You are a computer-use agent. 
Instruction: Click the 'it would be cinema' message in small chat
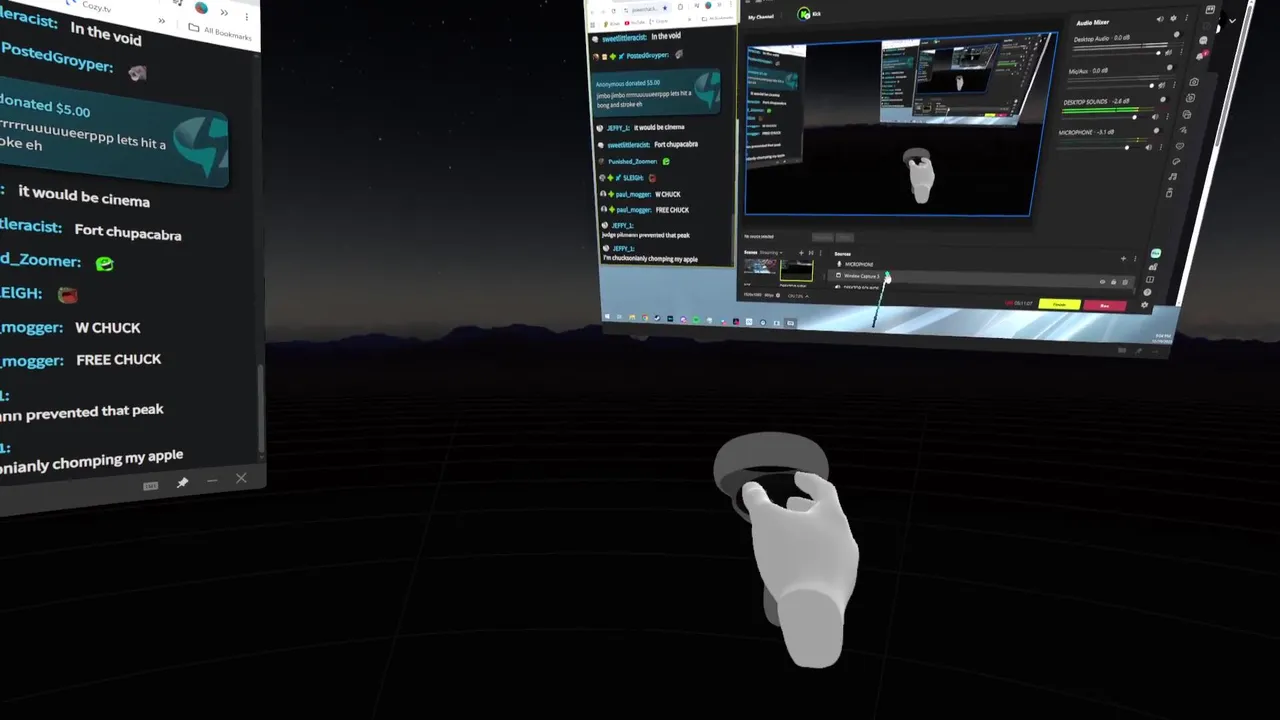click(x=659, y=128)
